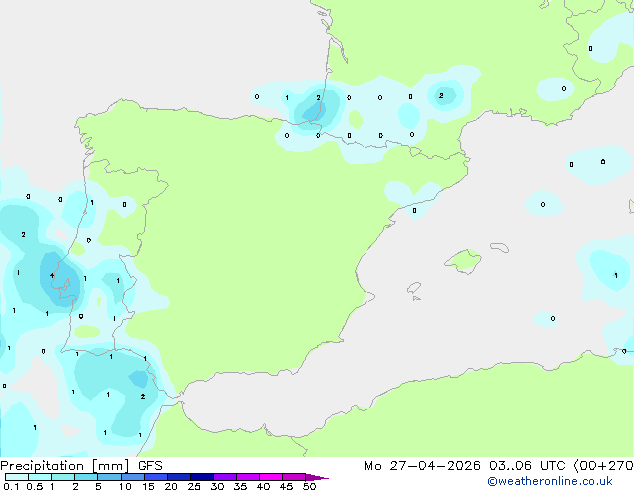Pick the 10–15 mm legend color swatch
The height and width of the screenshot is (490, 634).
coord(133,477)
